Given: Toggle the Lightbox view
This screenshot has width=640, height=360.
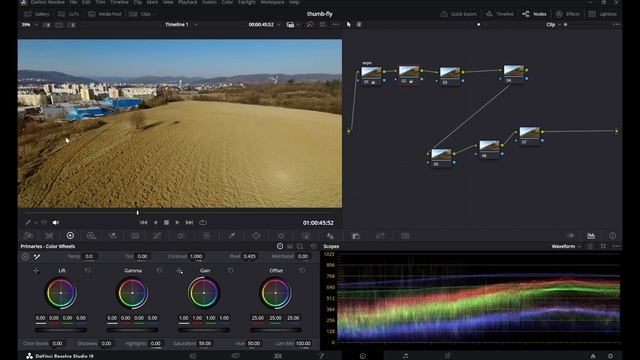Looking at the screenshot, I should tap(602, 14).
